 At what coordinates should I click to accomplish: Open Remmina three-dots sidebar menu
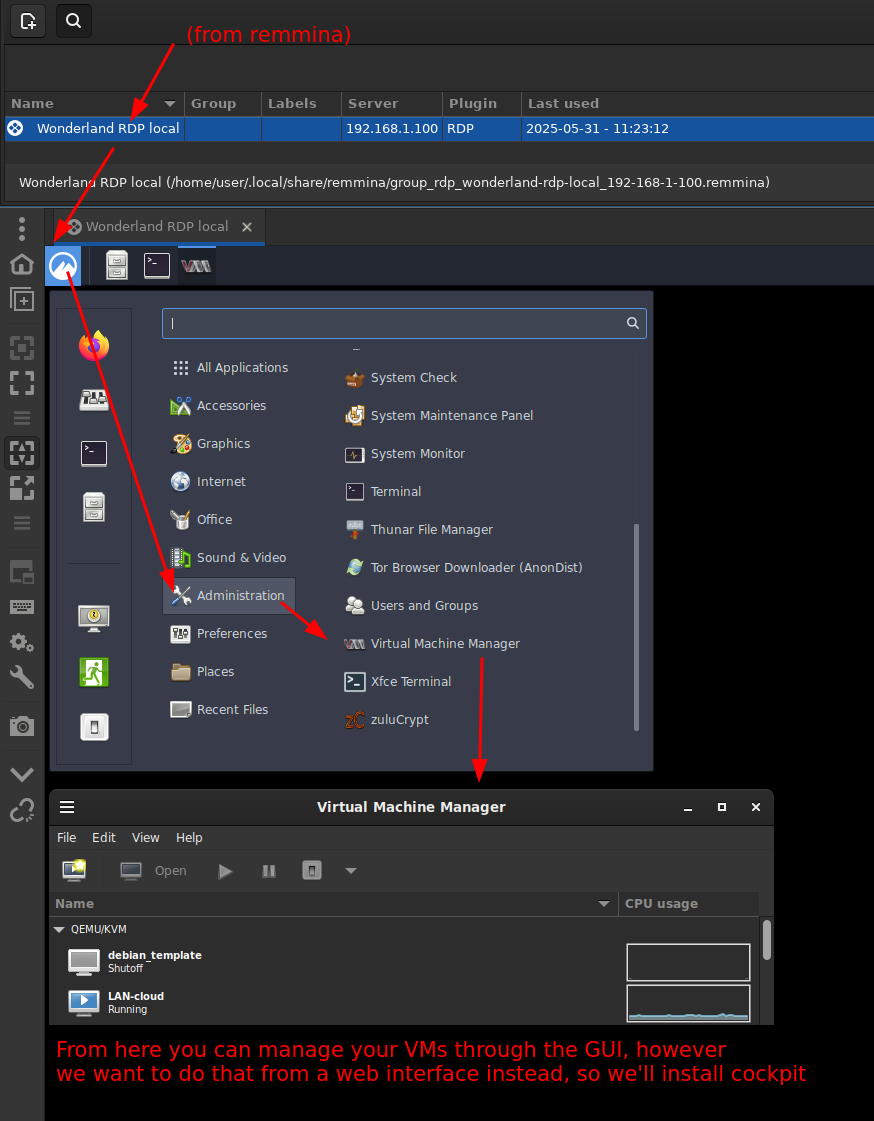(22, 229)
